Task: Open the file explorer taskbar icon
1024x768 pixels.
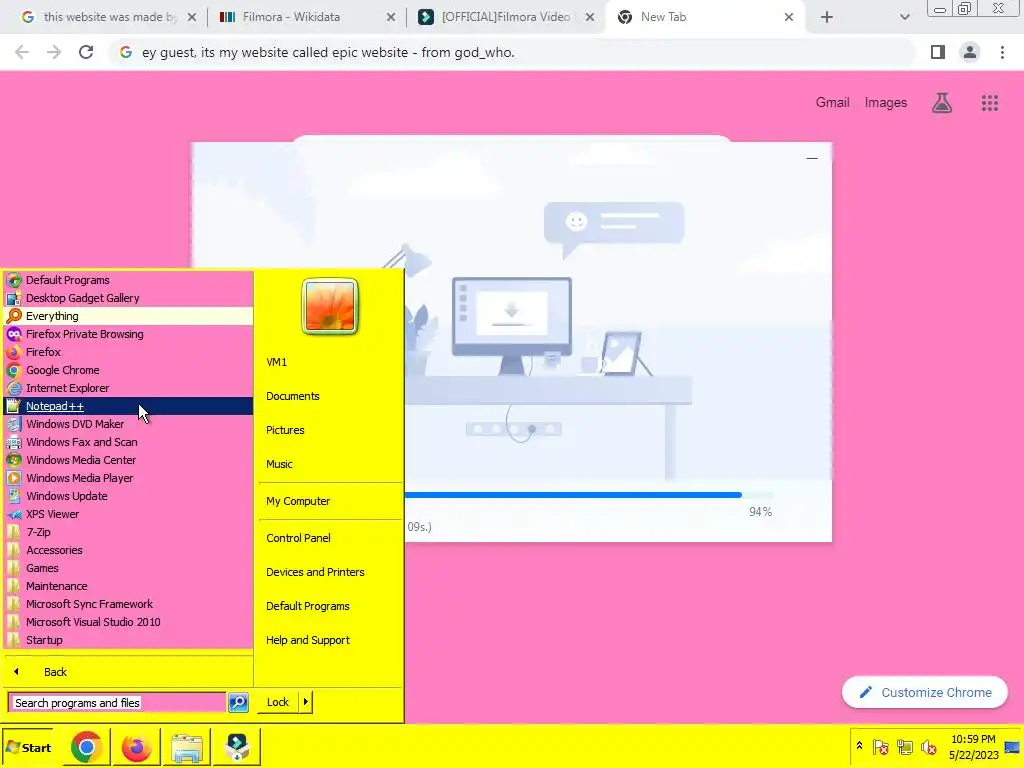Action: (187, 748)
